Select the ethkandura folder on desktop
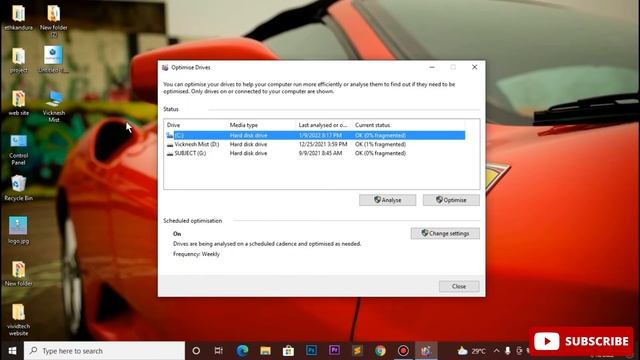 (18, 18)
